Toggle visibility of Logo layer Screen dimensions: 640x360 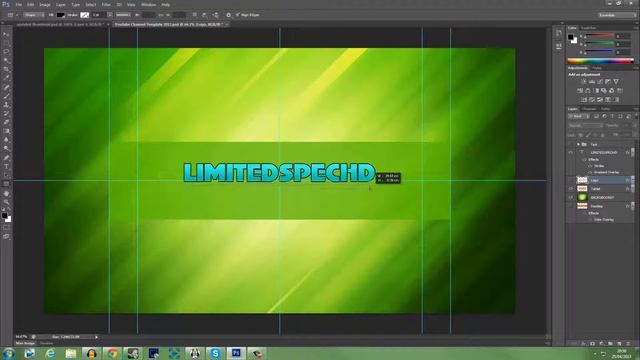[571, 180]
